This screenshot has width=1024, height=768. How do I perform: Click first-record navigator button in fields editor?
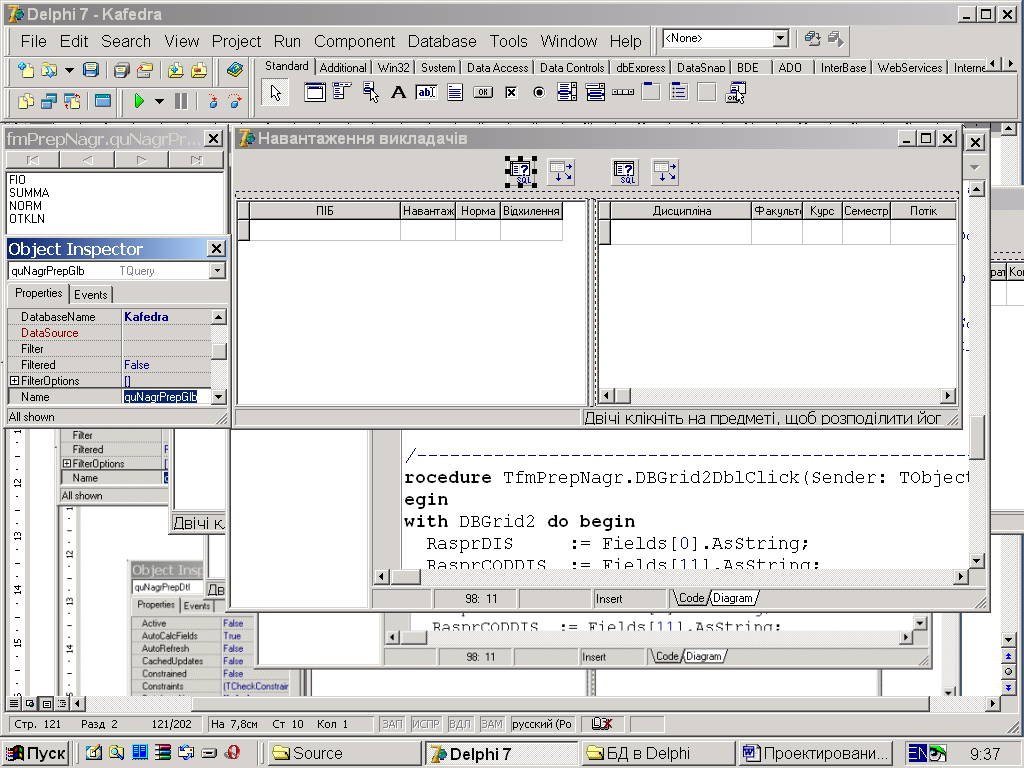(x=33, y=159)
